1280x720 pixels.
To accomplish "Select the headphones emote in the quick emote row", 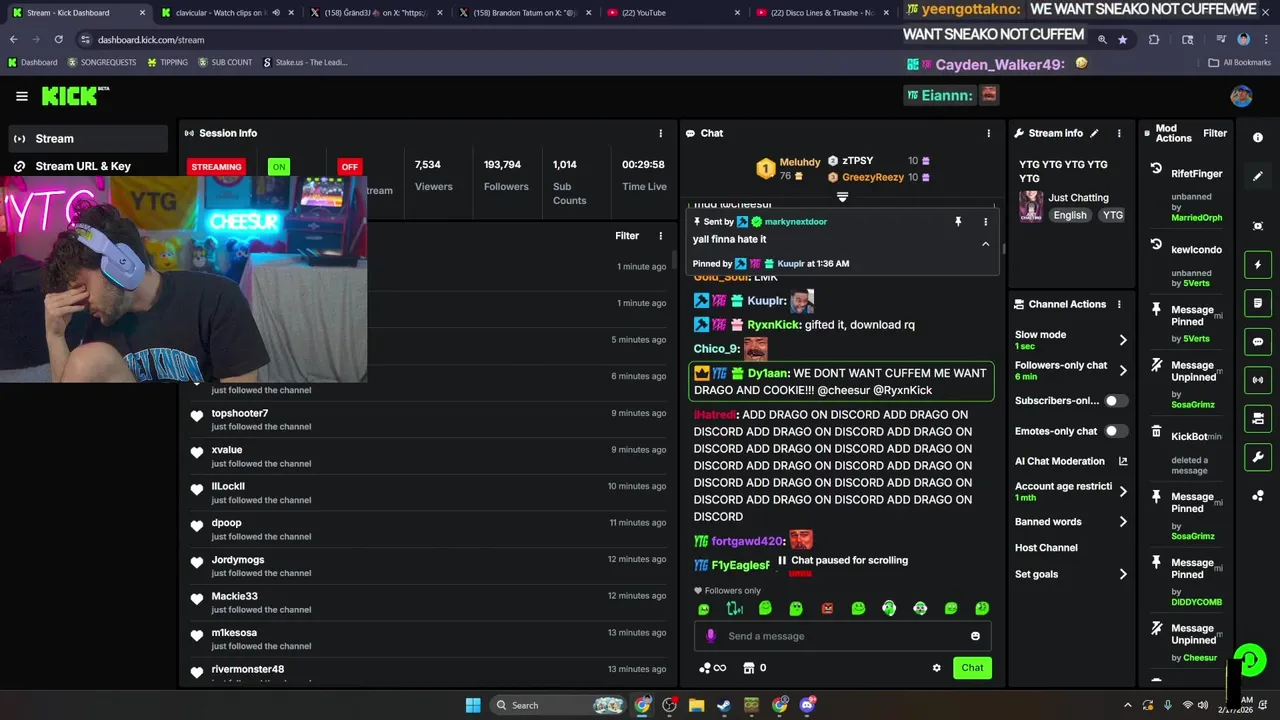I will (889, 608).
